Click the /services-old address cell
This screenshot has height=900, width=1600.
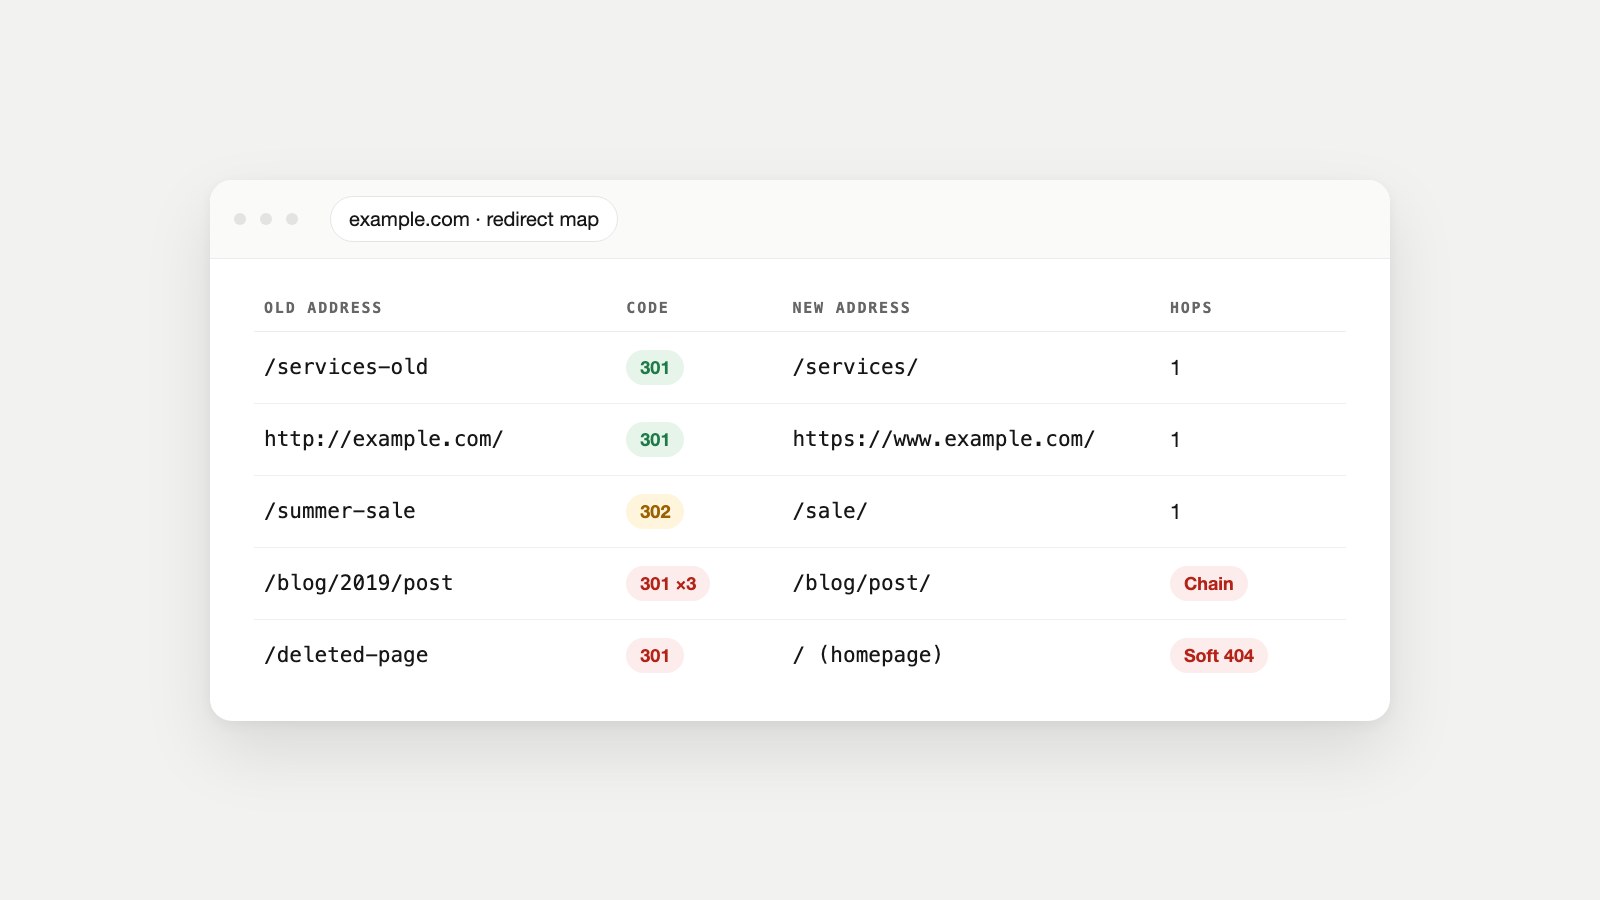coord(346,367)
